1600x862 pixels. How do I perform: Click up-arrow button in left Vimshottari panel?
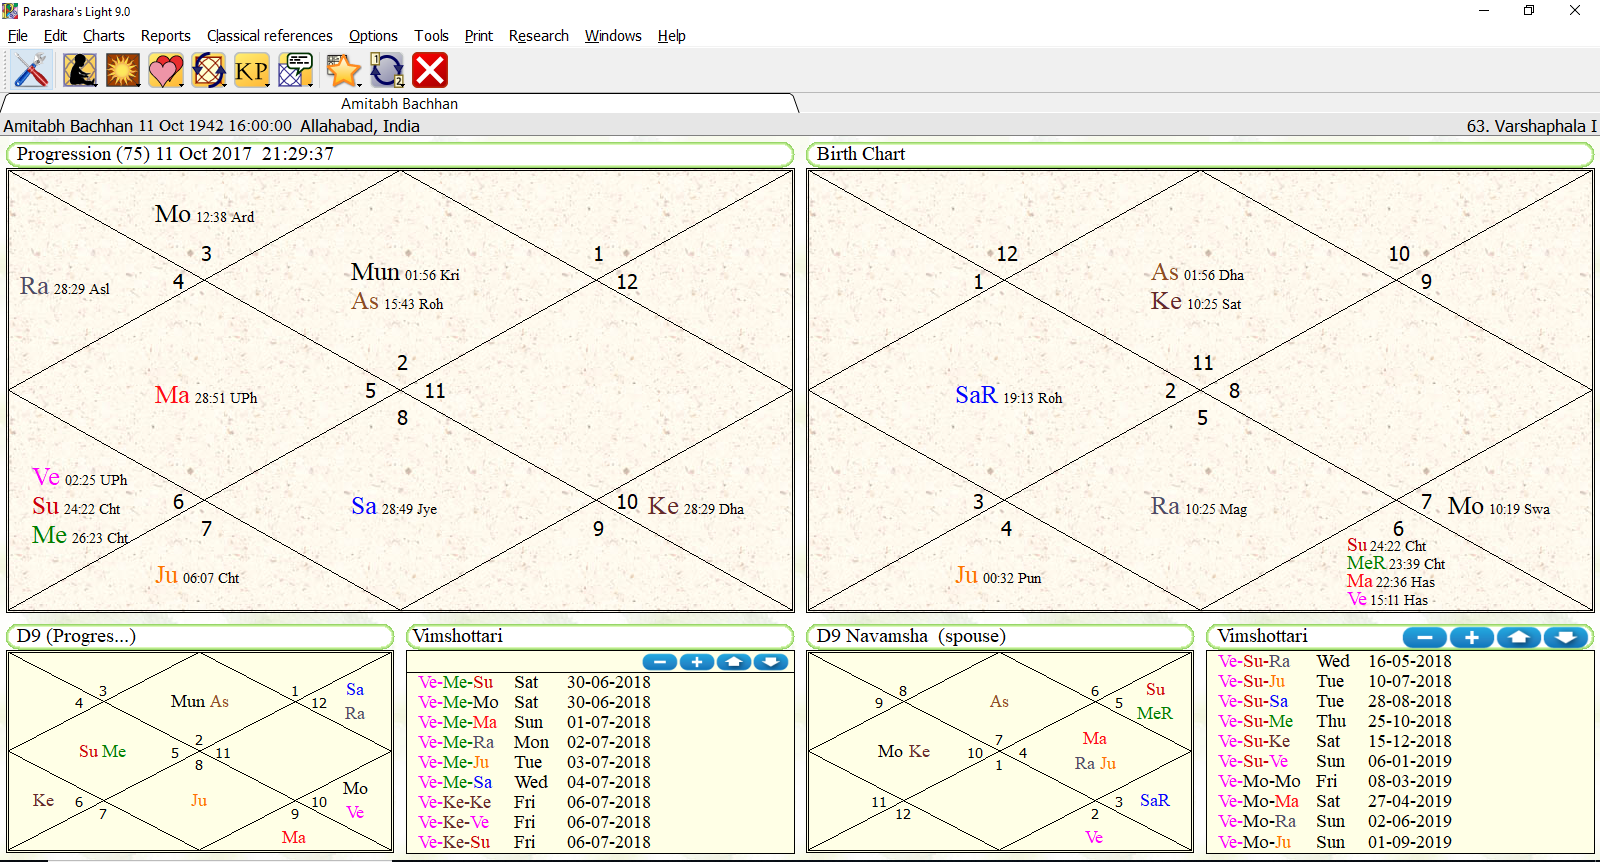734,662
